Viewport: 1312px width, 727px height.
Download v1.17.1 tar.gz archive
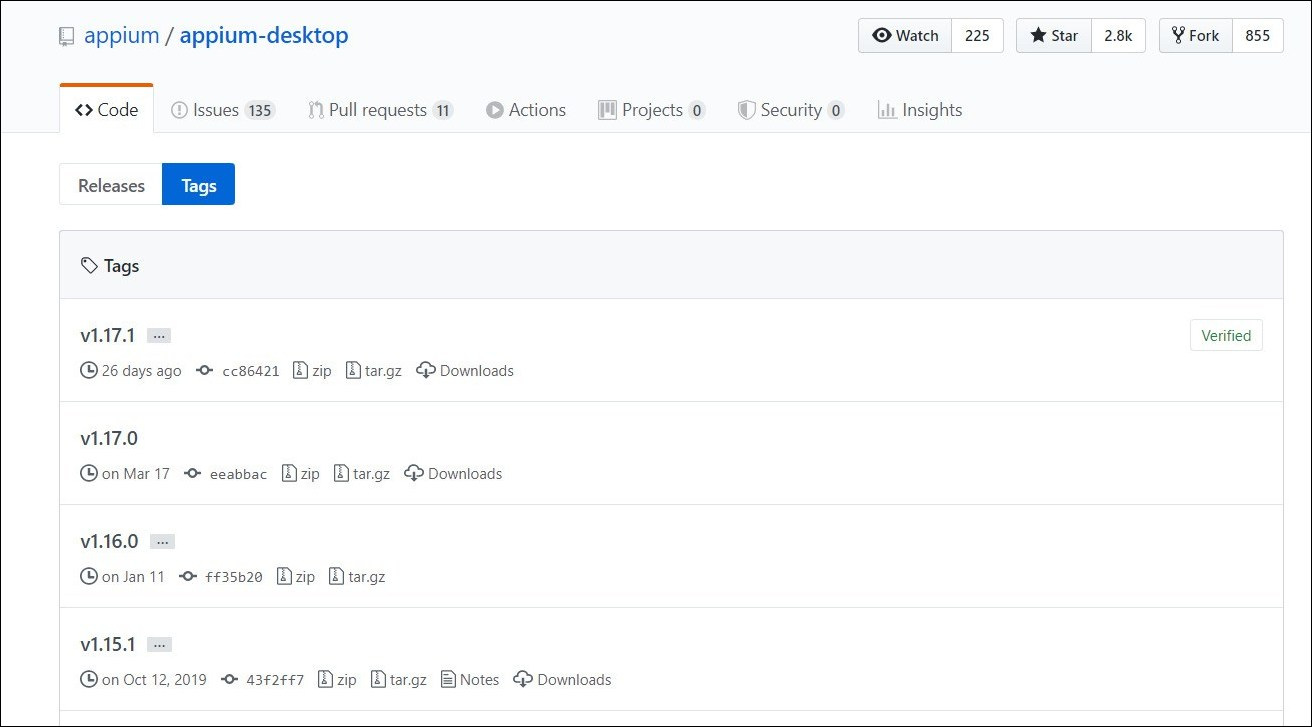[374, 371]
